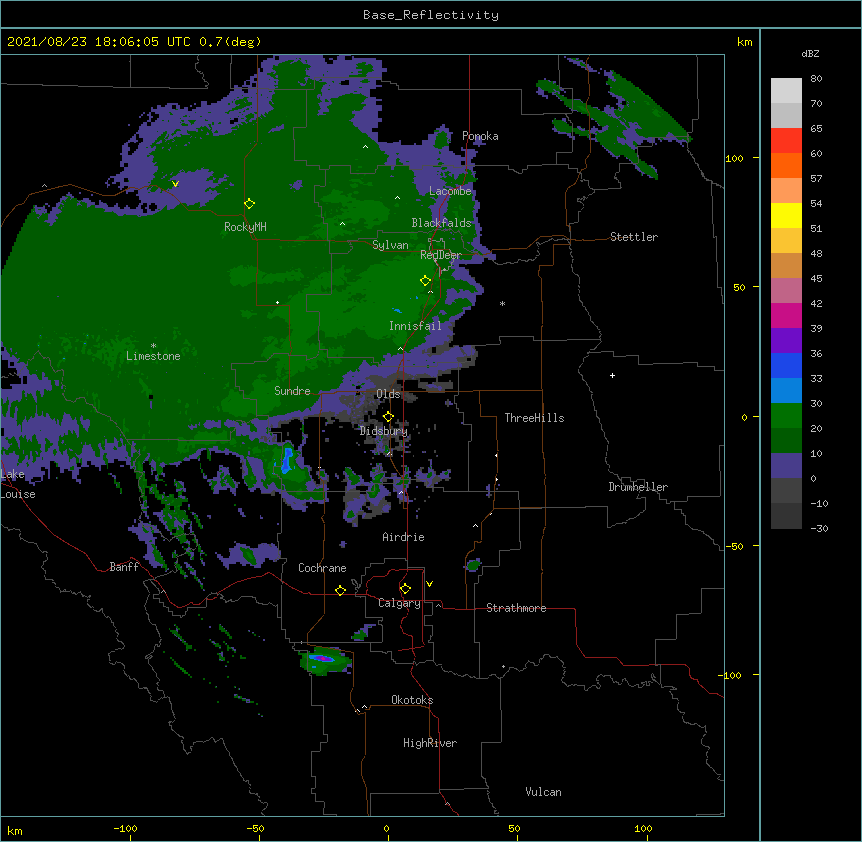Click the Okotoks town label

pyautogui.click(x=412, y=700)
